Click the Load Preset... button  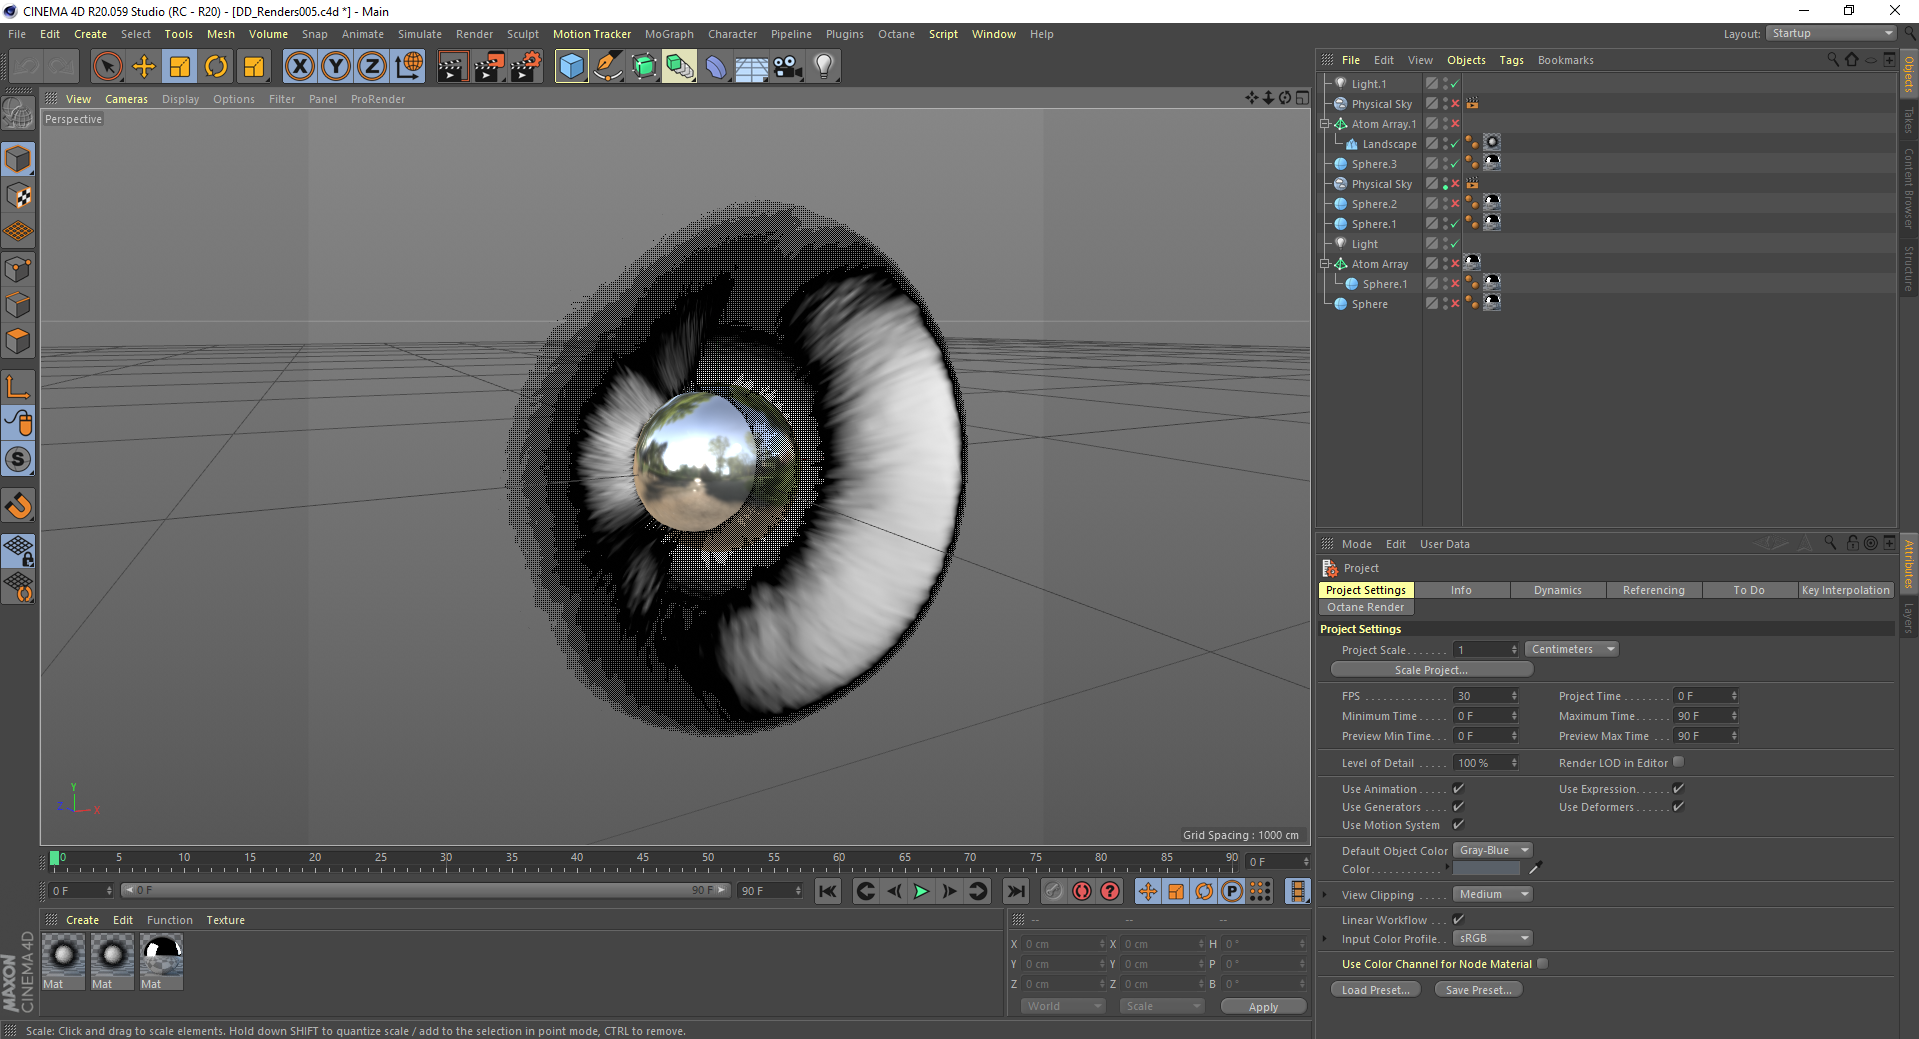tap(1375, 990)
